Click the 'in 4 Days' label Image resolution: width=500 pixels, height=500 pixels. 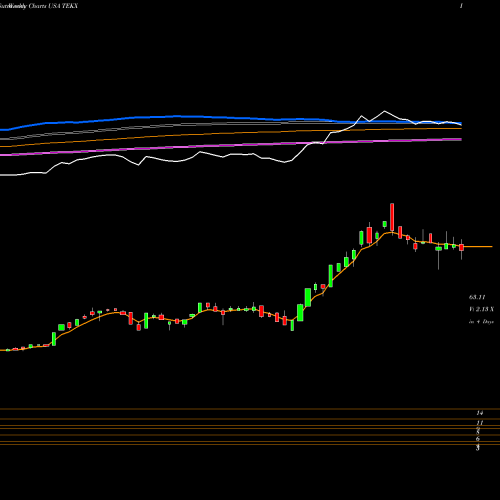click(x=481, y=322)
